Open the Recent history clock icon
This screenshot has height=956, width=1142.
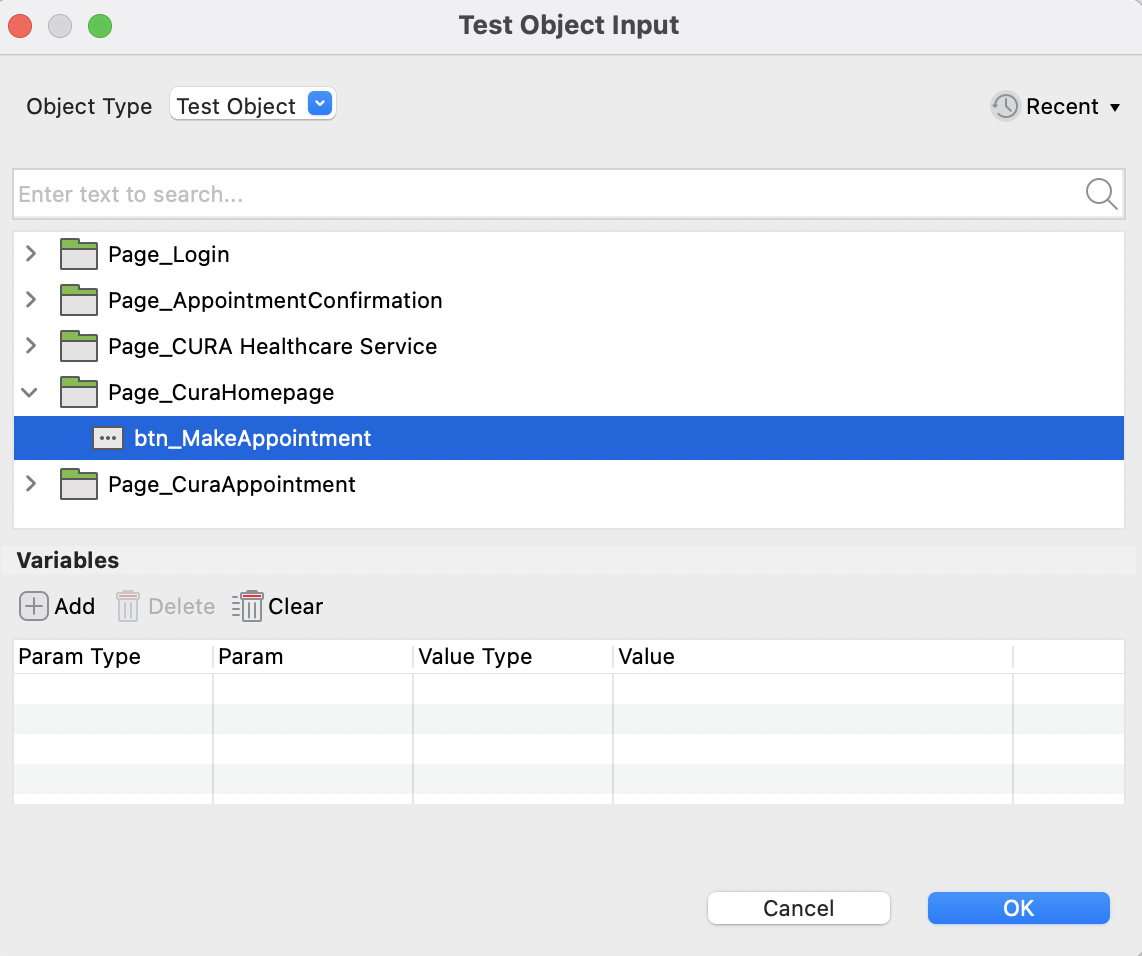coord(1004,106)
